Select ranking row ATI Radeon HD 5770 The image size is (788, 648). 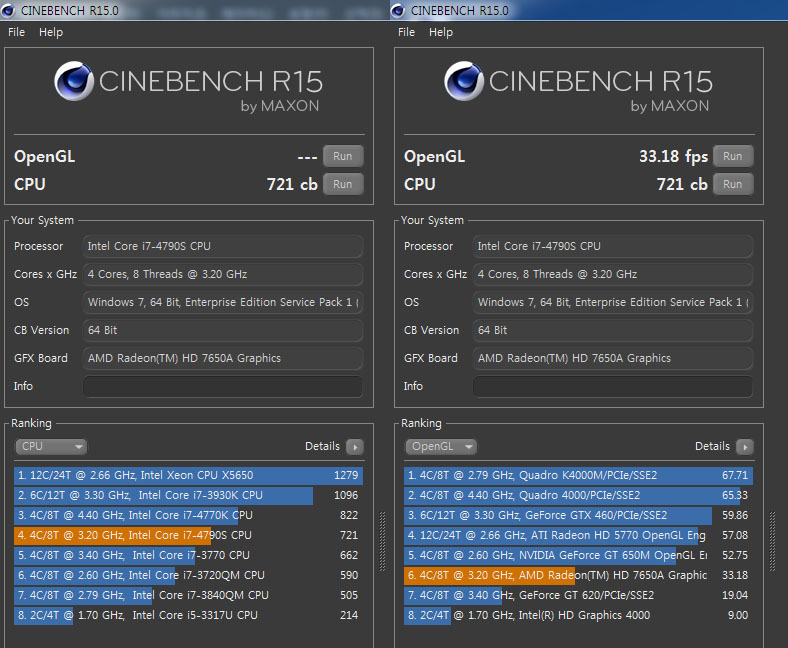point(578,535)
